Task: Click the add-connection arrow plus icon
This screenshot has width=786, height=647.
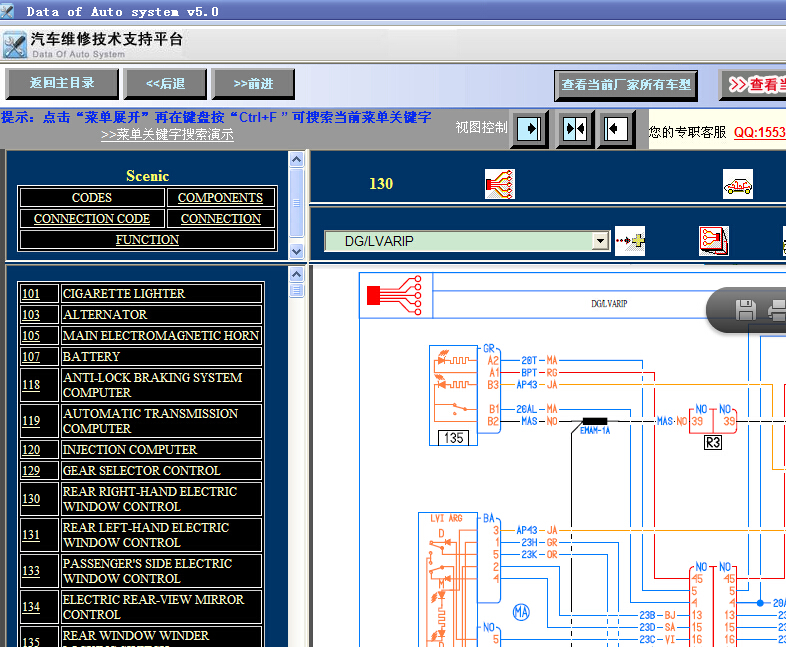Action: (630, 241)
